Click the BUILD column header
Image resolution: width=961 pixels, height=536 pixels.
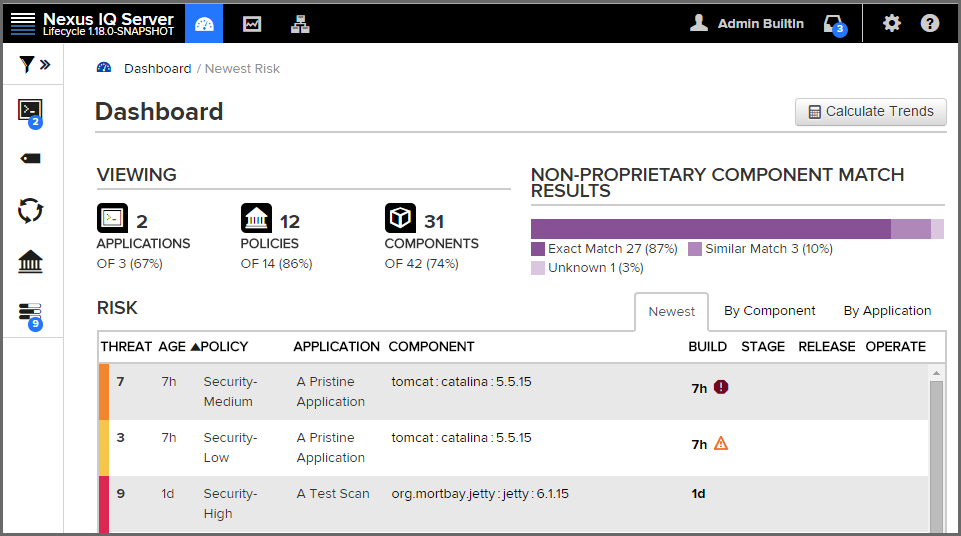tap(707, 347)
